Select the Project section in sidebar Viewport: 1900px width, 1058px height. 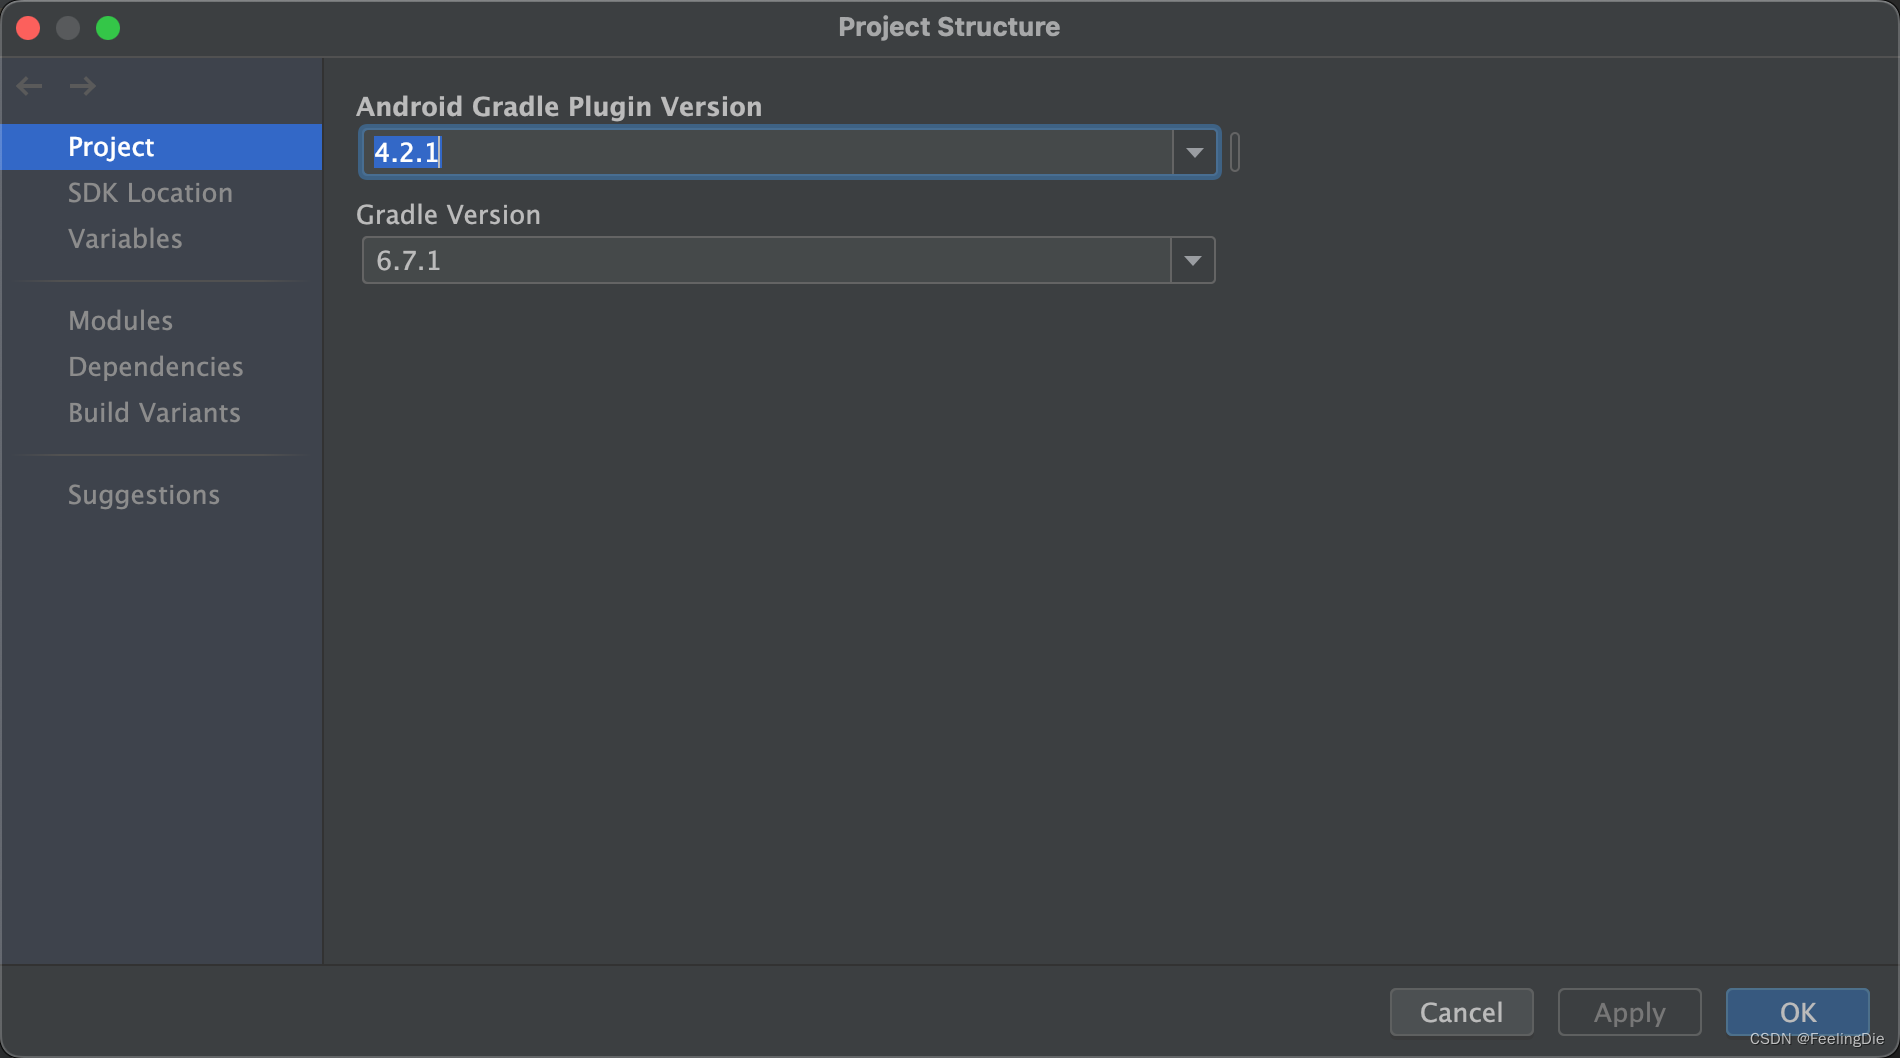[x=110, y=146]
